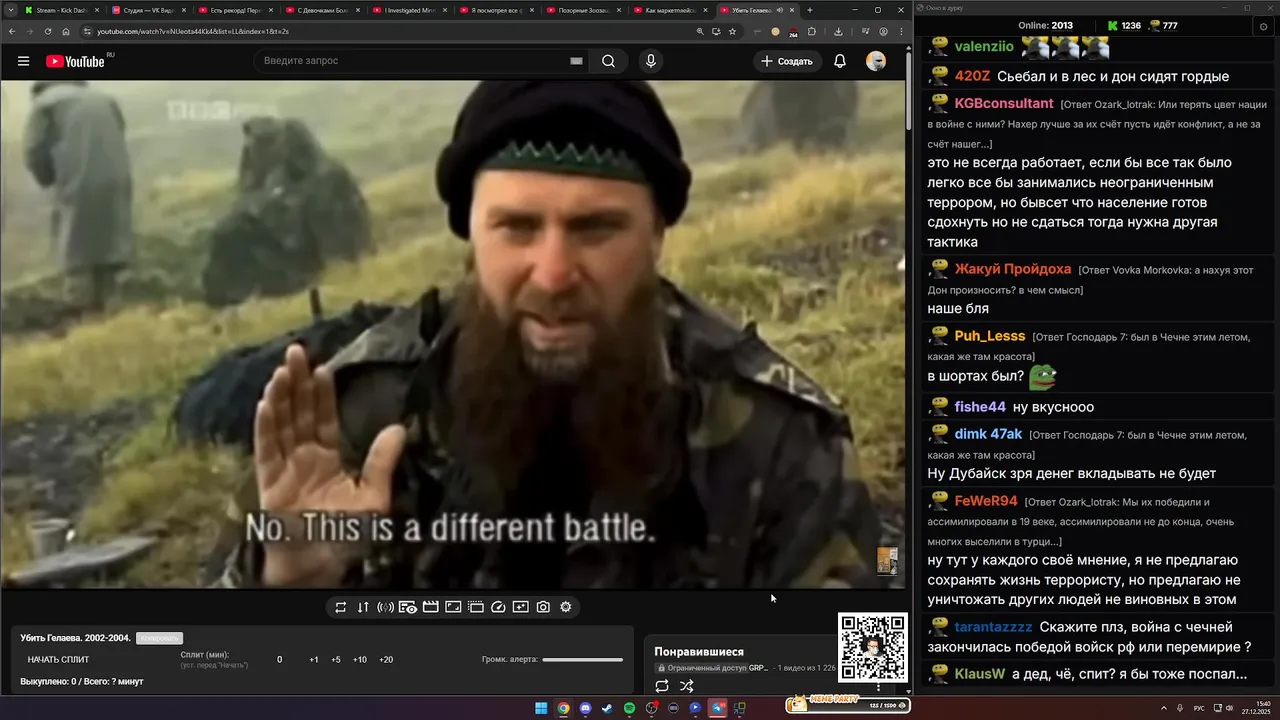Open the playback speed gauge icon
1280x720 pixels.
click(498, 607)
